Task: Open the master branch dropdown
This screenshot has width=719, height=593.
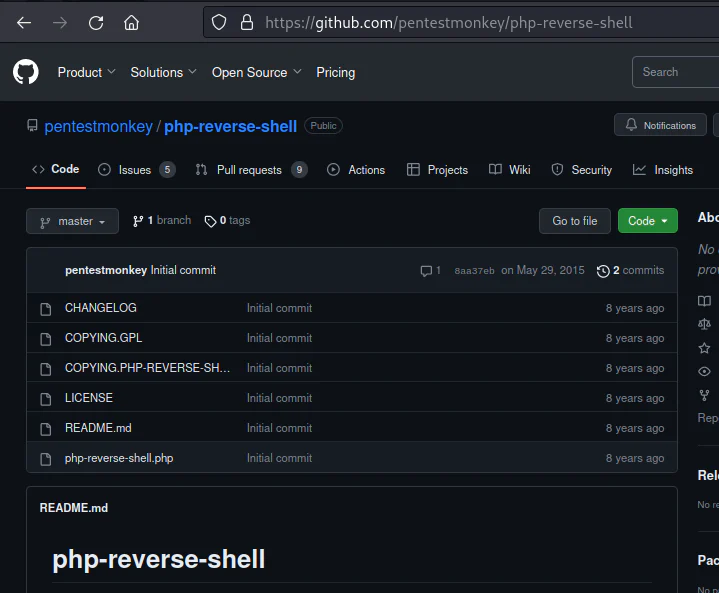Action: 72,221
